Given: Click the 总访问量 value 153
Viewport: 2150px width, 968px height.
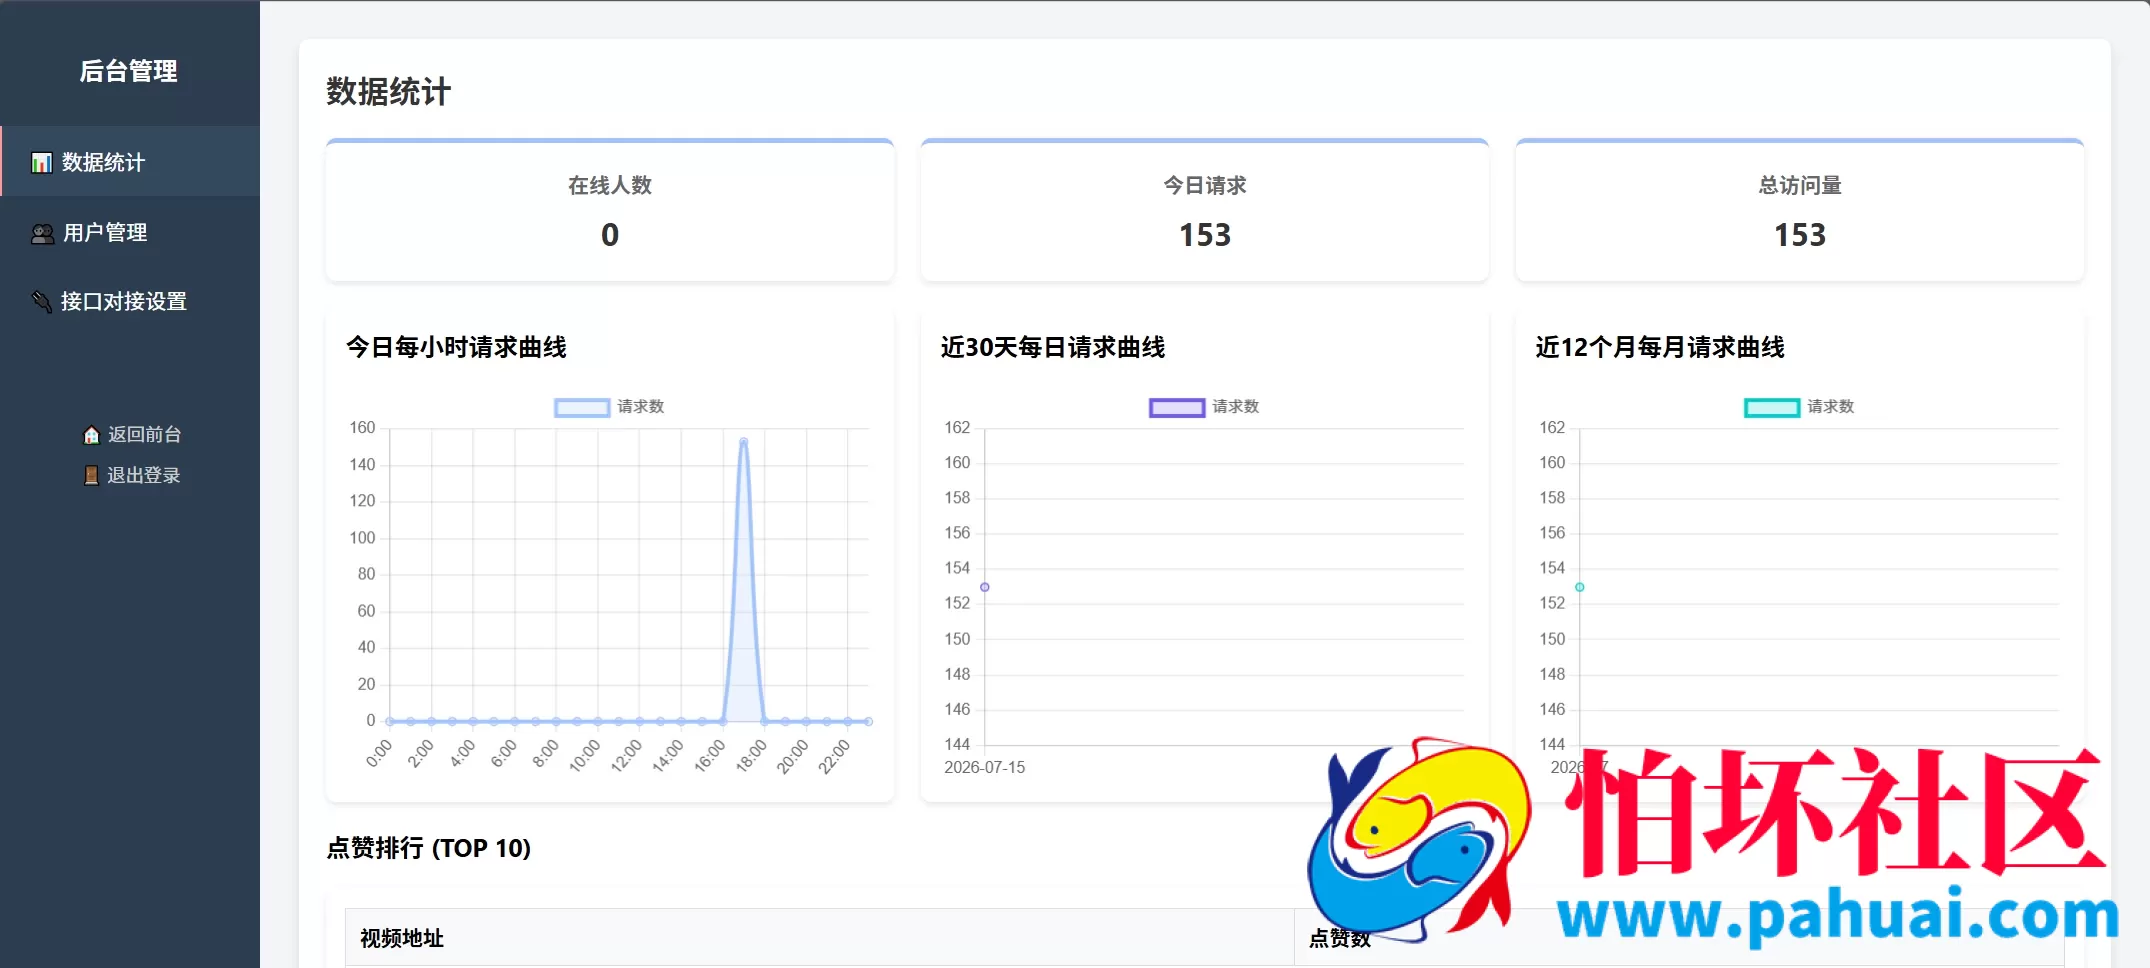Looking at the screenshot, I should tap(1800, 235).
